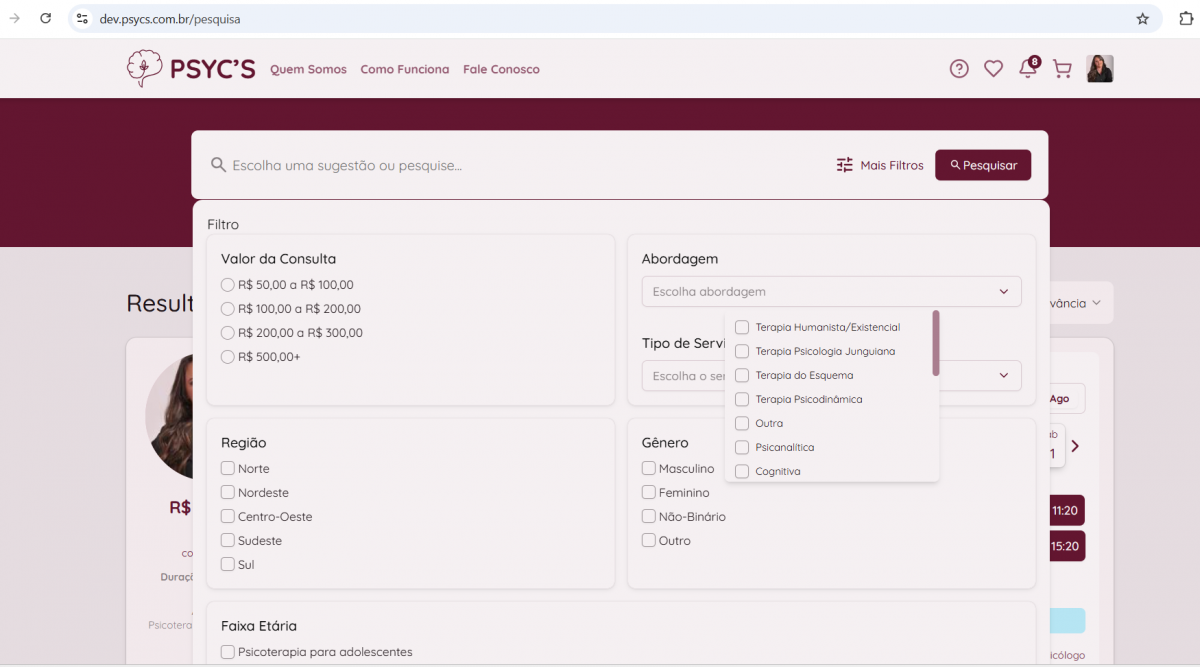Navigate to Fale Conosco page
The width and height of the screenshot is (1200, 667).
point(501,70)
